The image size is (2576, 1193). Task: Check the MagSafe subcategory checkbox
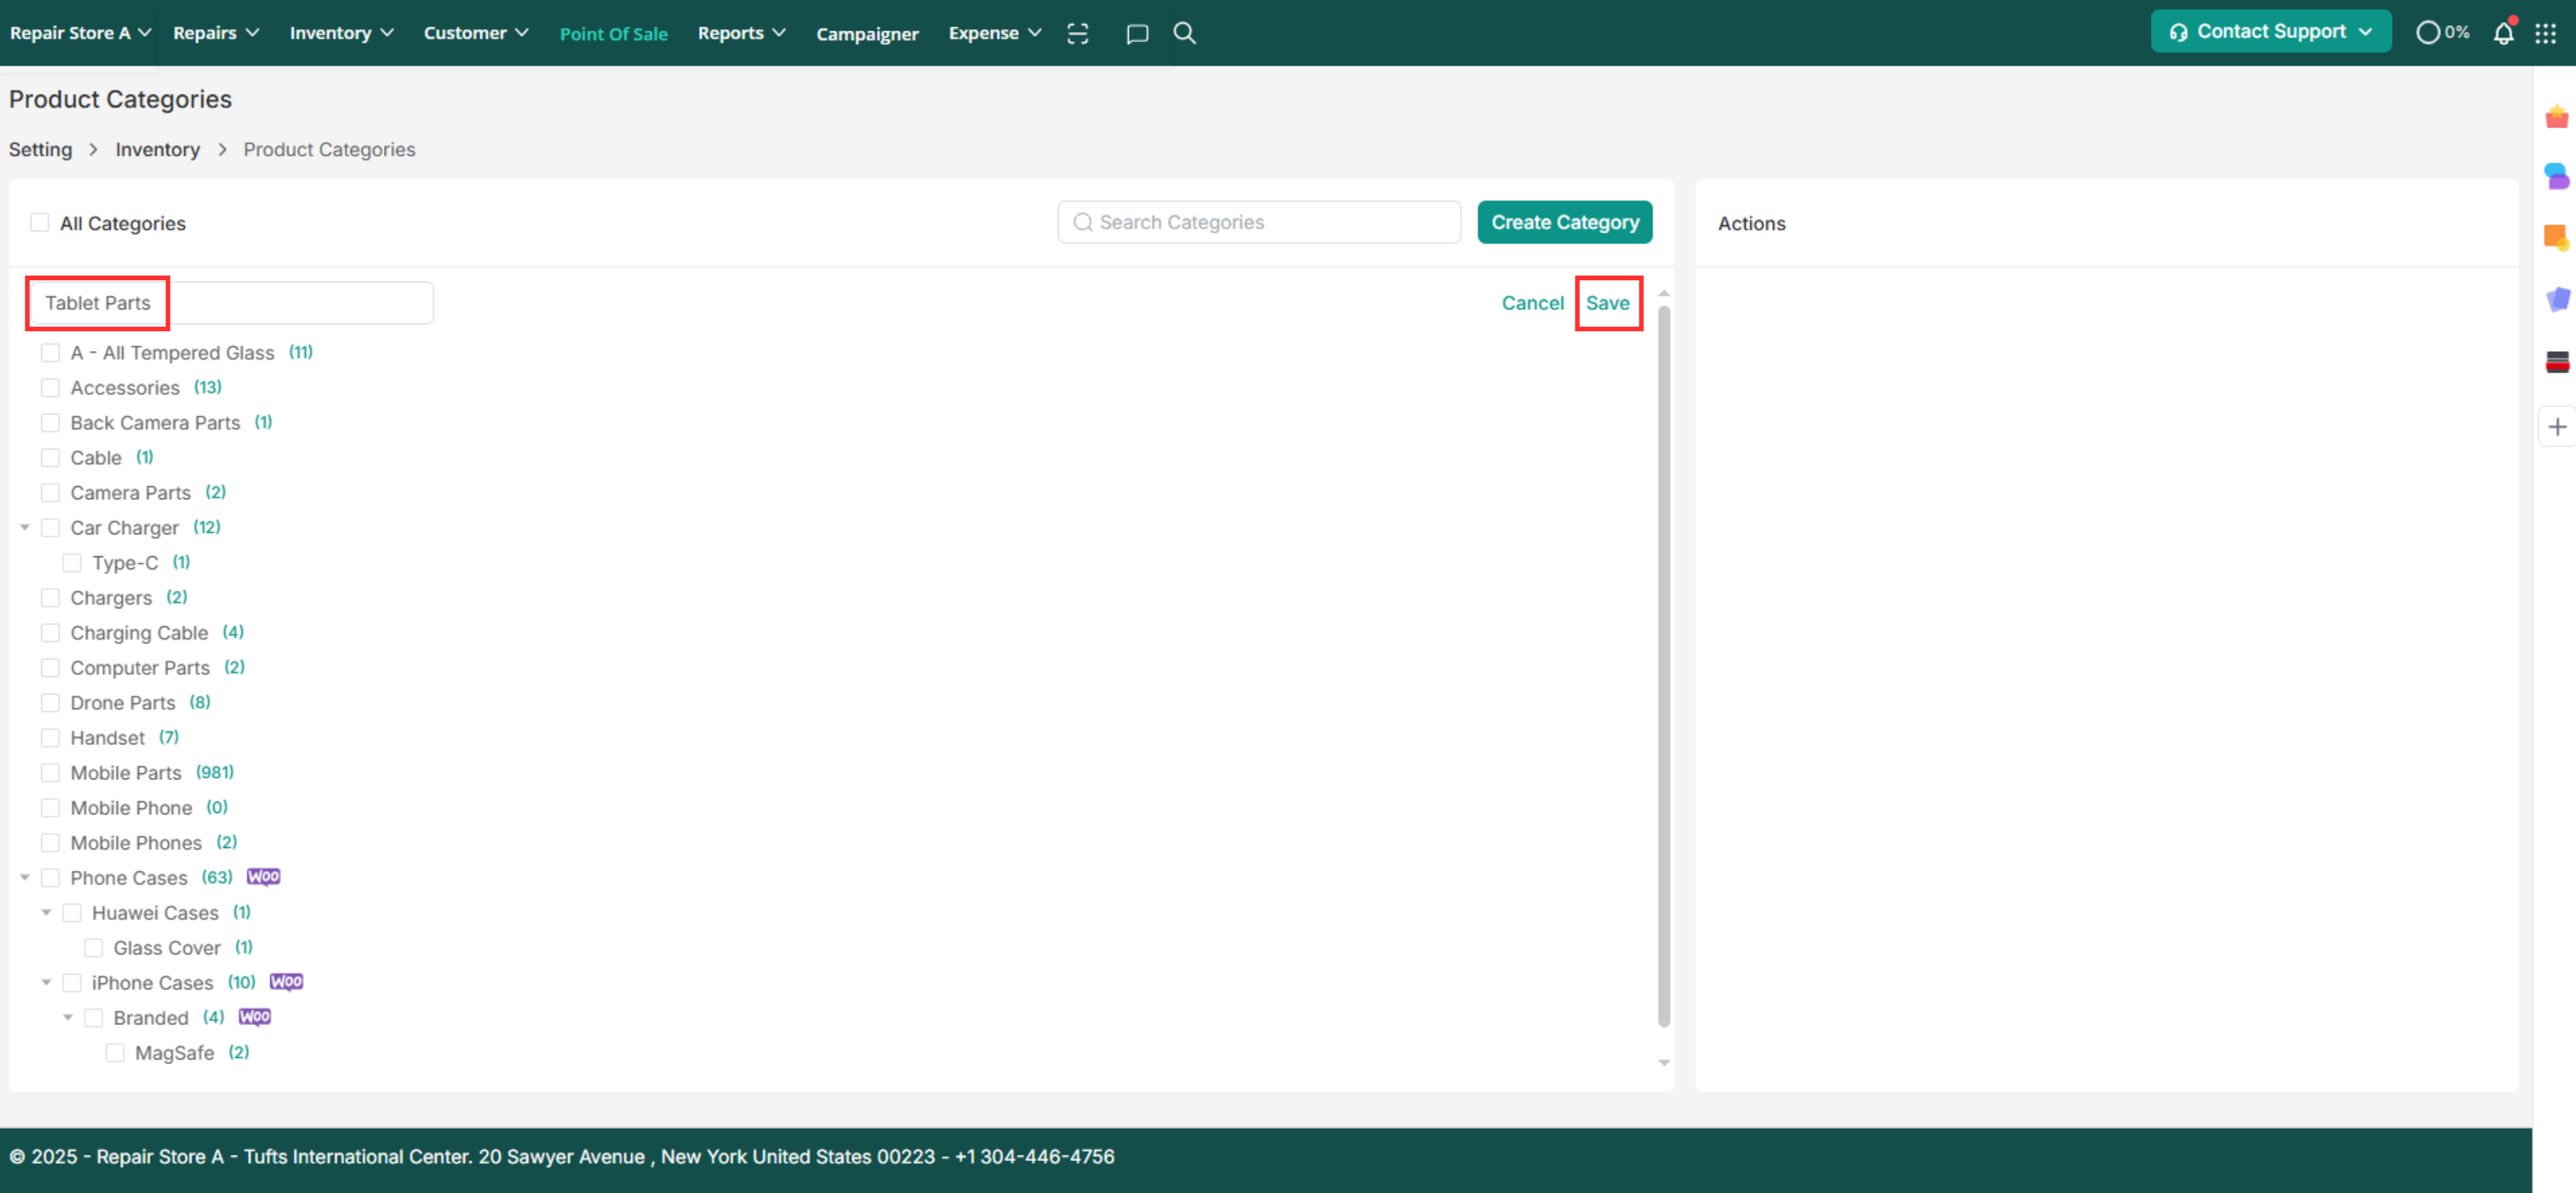pyautogui.click(x=115, y=1052)
